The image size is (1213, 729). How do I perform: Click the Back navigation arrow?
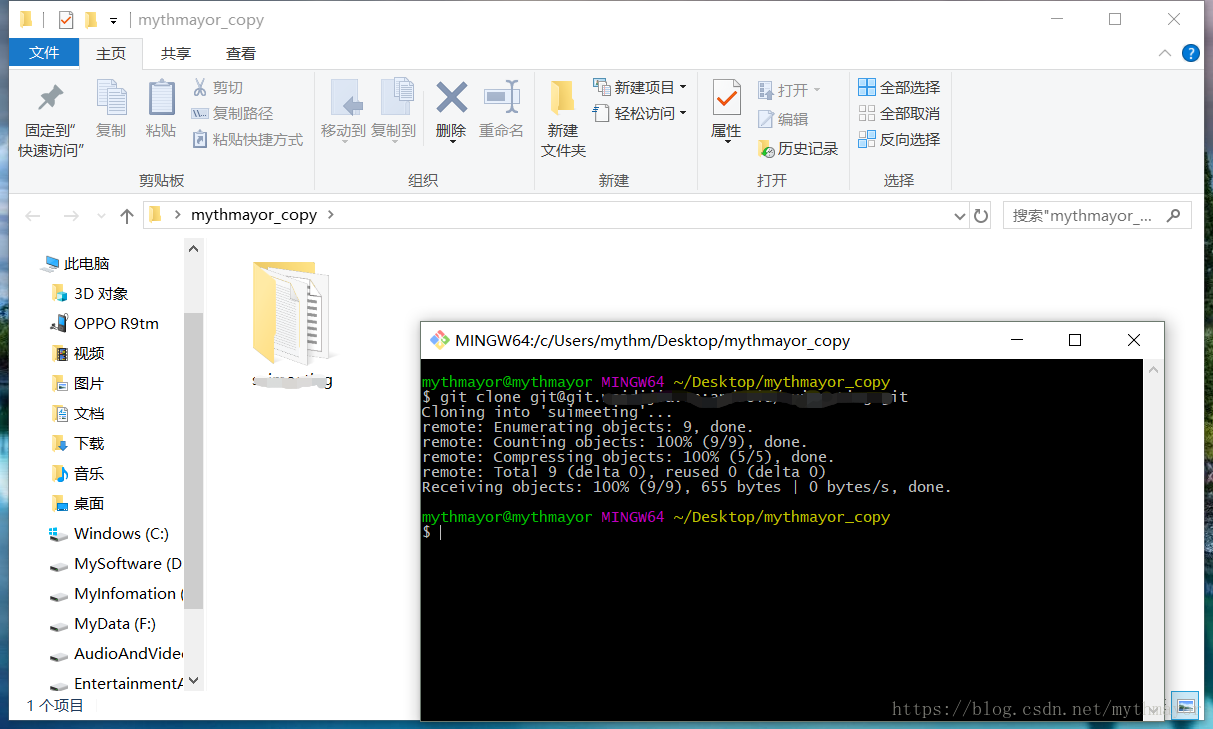pos(33,215)
